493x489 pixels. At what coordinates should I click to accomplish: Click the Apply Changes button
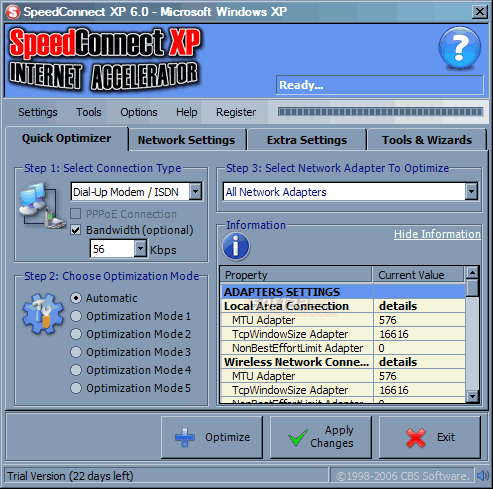(321, 437)
